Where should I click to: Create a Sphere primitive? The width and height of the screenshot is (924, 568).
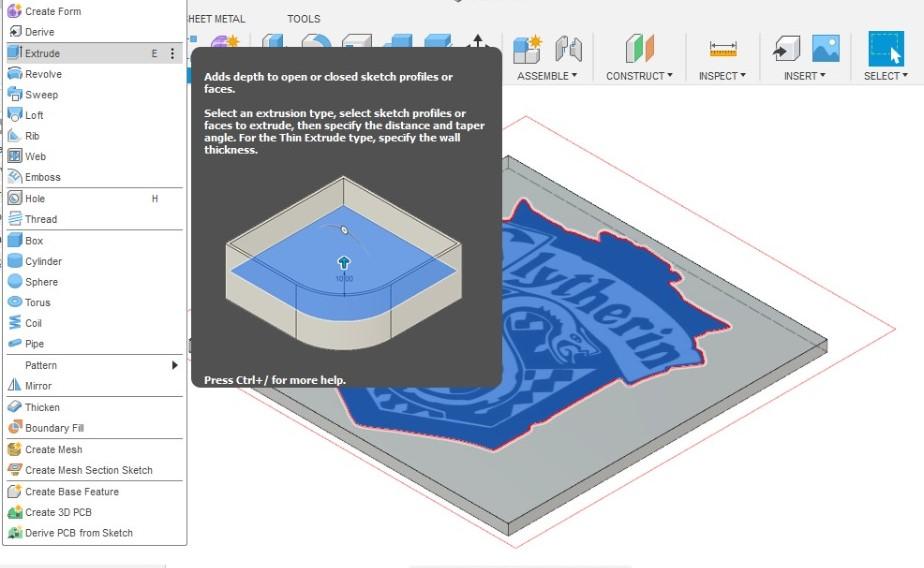pos(94,282)
